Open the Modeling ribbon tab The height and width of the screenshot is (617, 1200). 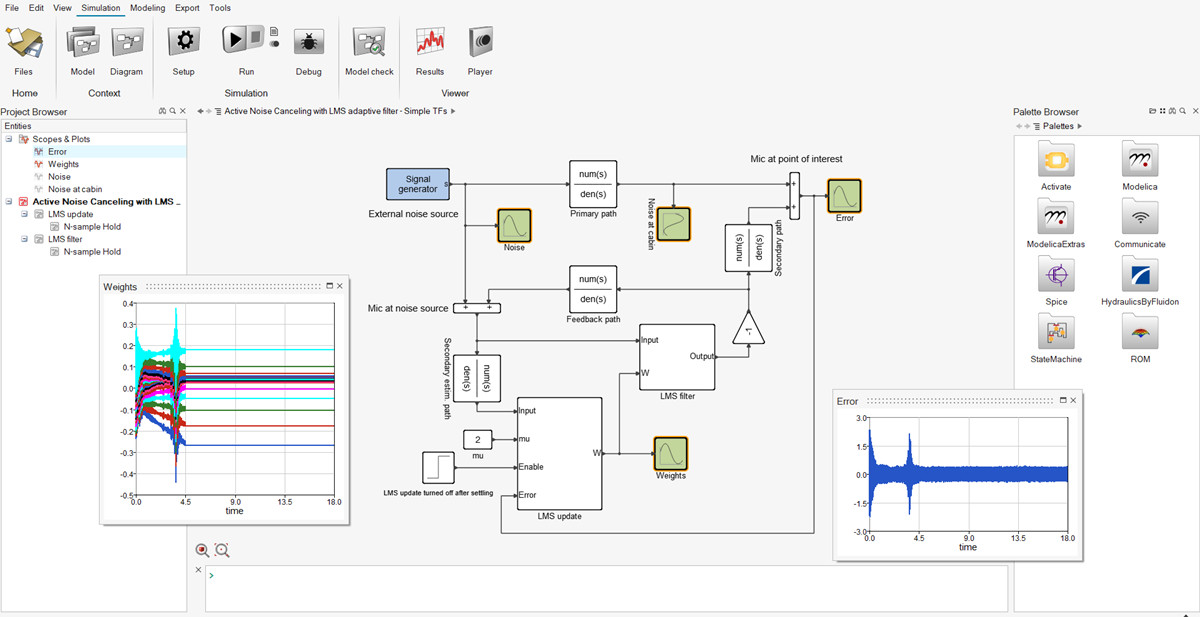coord(147,8)
